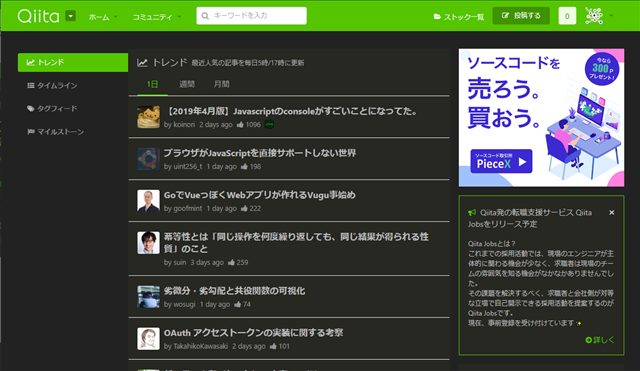Screen dimensions: 640x371
Task: Click the search magnifier icon
Action: pos(205,16)
